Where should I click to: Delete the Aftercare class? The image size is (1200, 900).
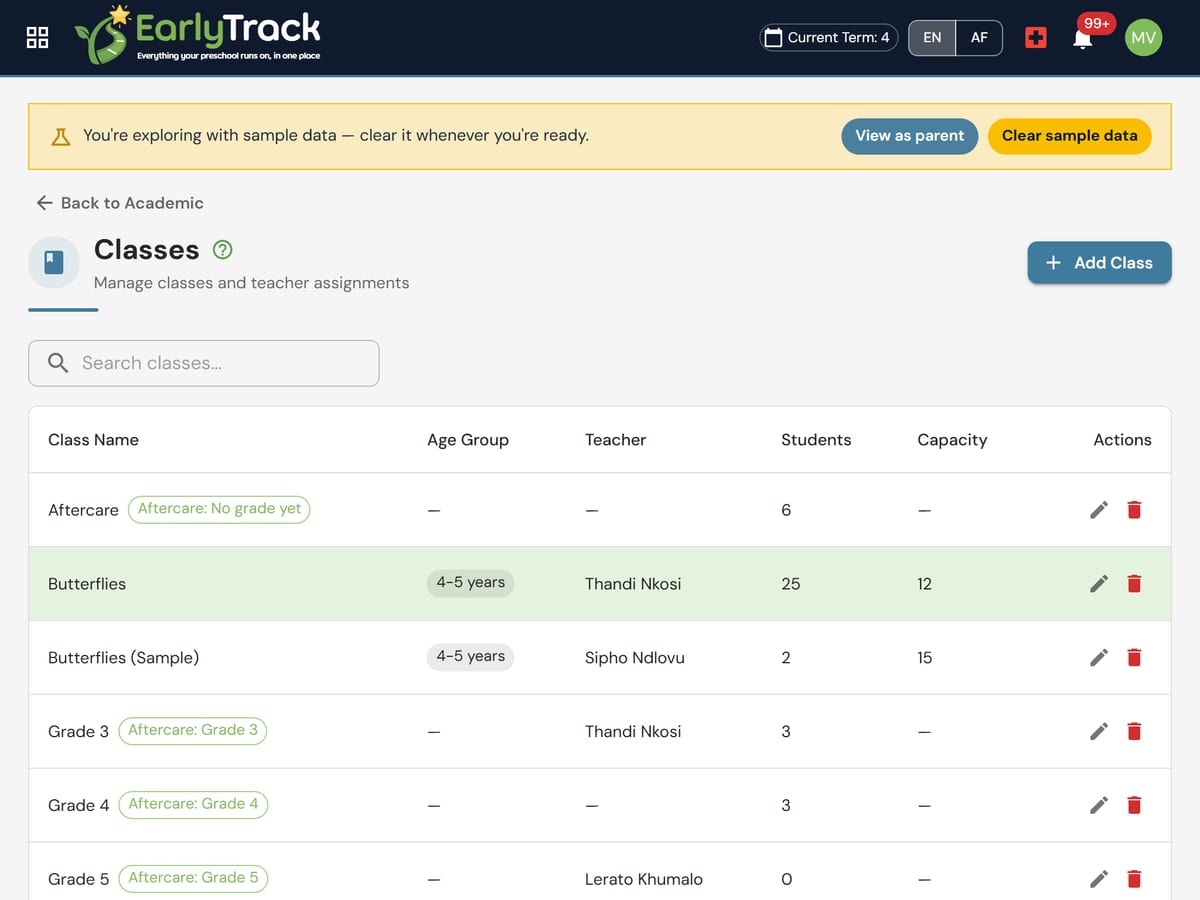(x=1134, y=510)
